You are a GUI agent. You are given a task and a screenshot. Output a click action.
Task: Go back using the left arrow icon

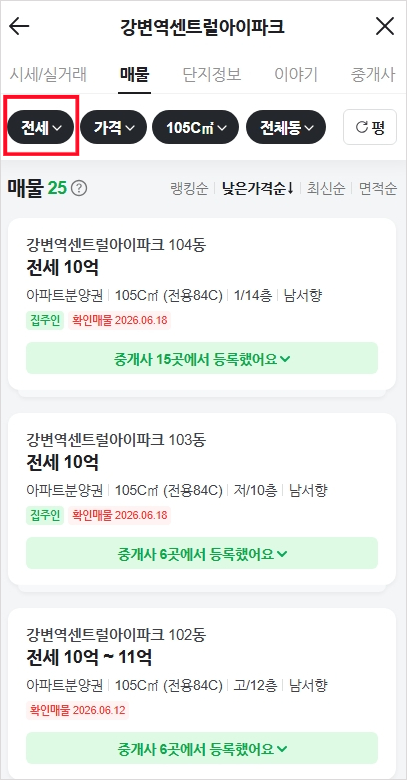19,27
